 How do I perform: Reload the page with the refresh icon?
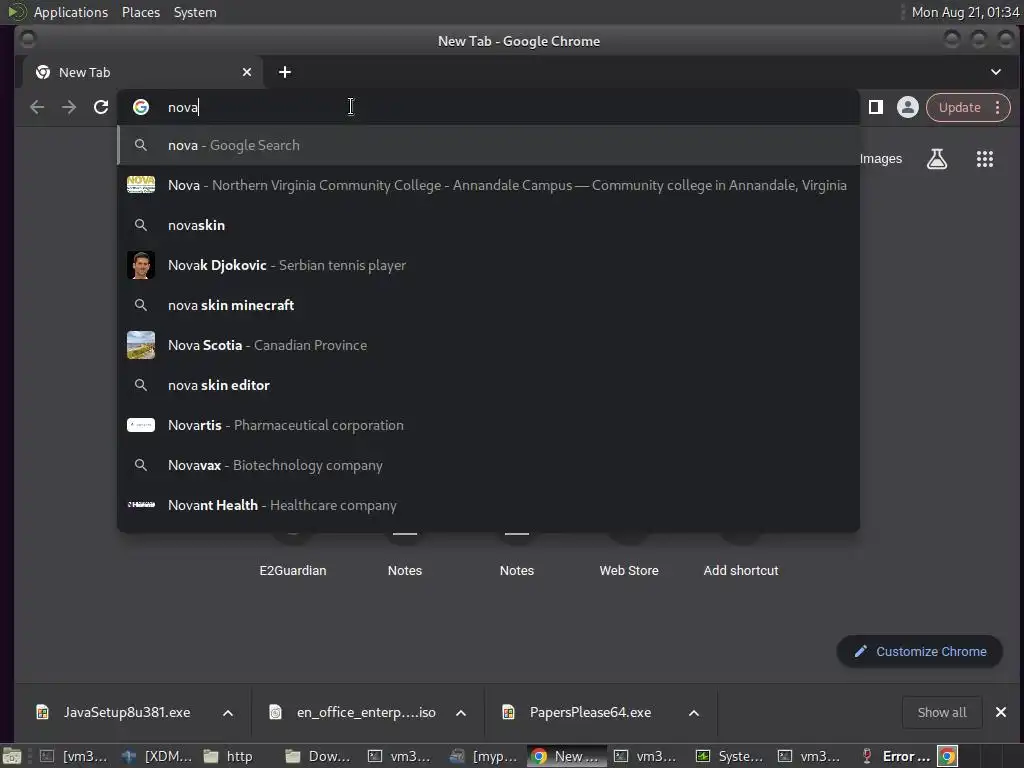click(x=101, y=107)
